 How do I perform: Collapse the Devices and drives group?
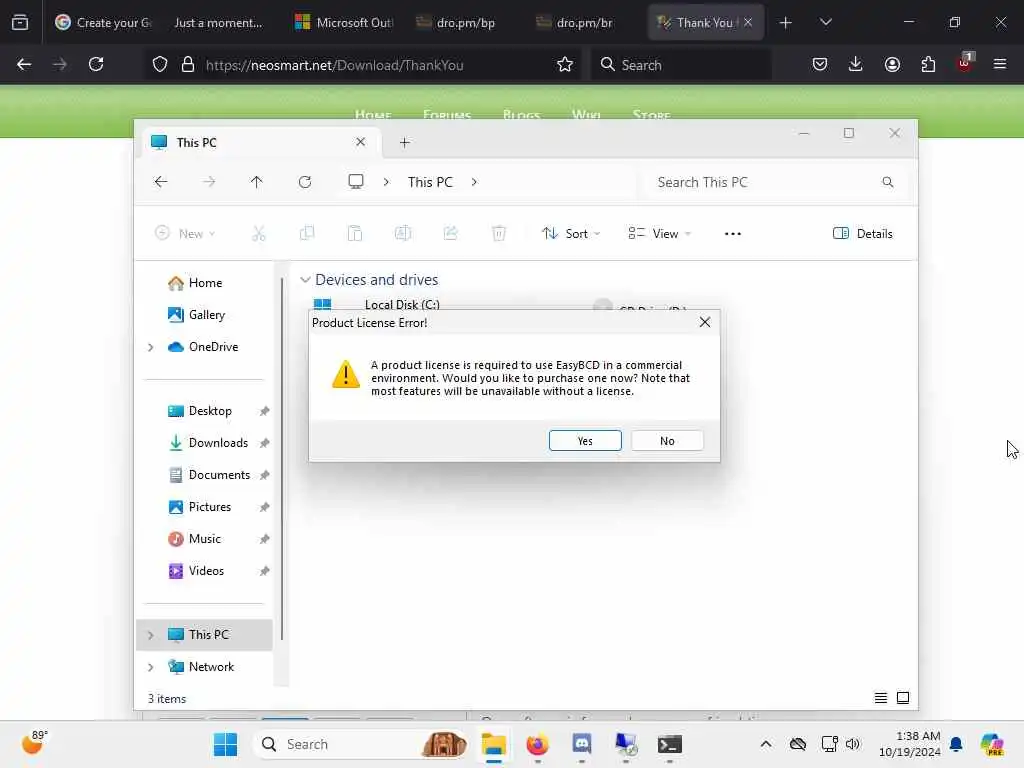pyautogui.click(x=305, y=280)
